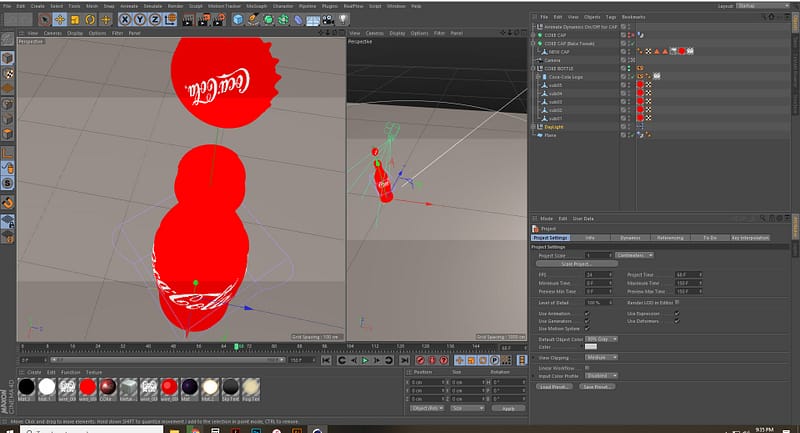800x433 pixels.
Task: Select Texture mode checkerboard in left sidebar
Action: tap(8, 73)
